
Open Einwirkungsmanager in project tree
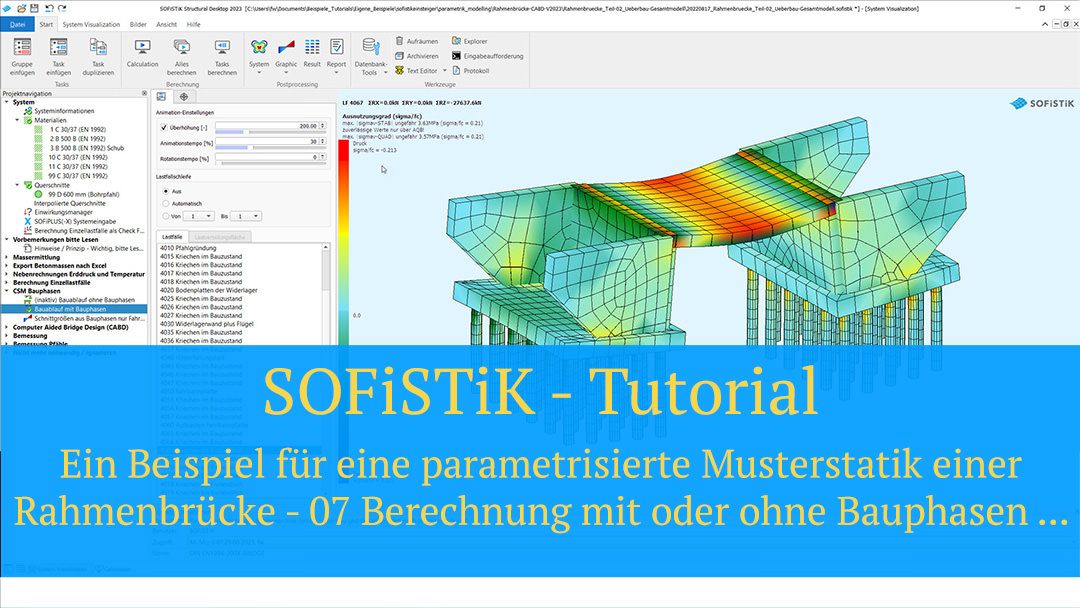pos(62,213)
